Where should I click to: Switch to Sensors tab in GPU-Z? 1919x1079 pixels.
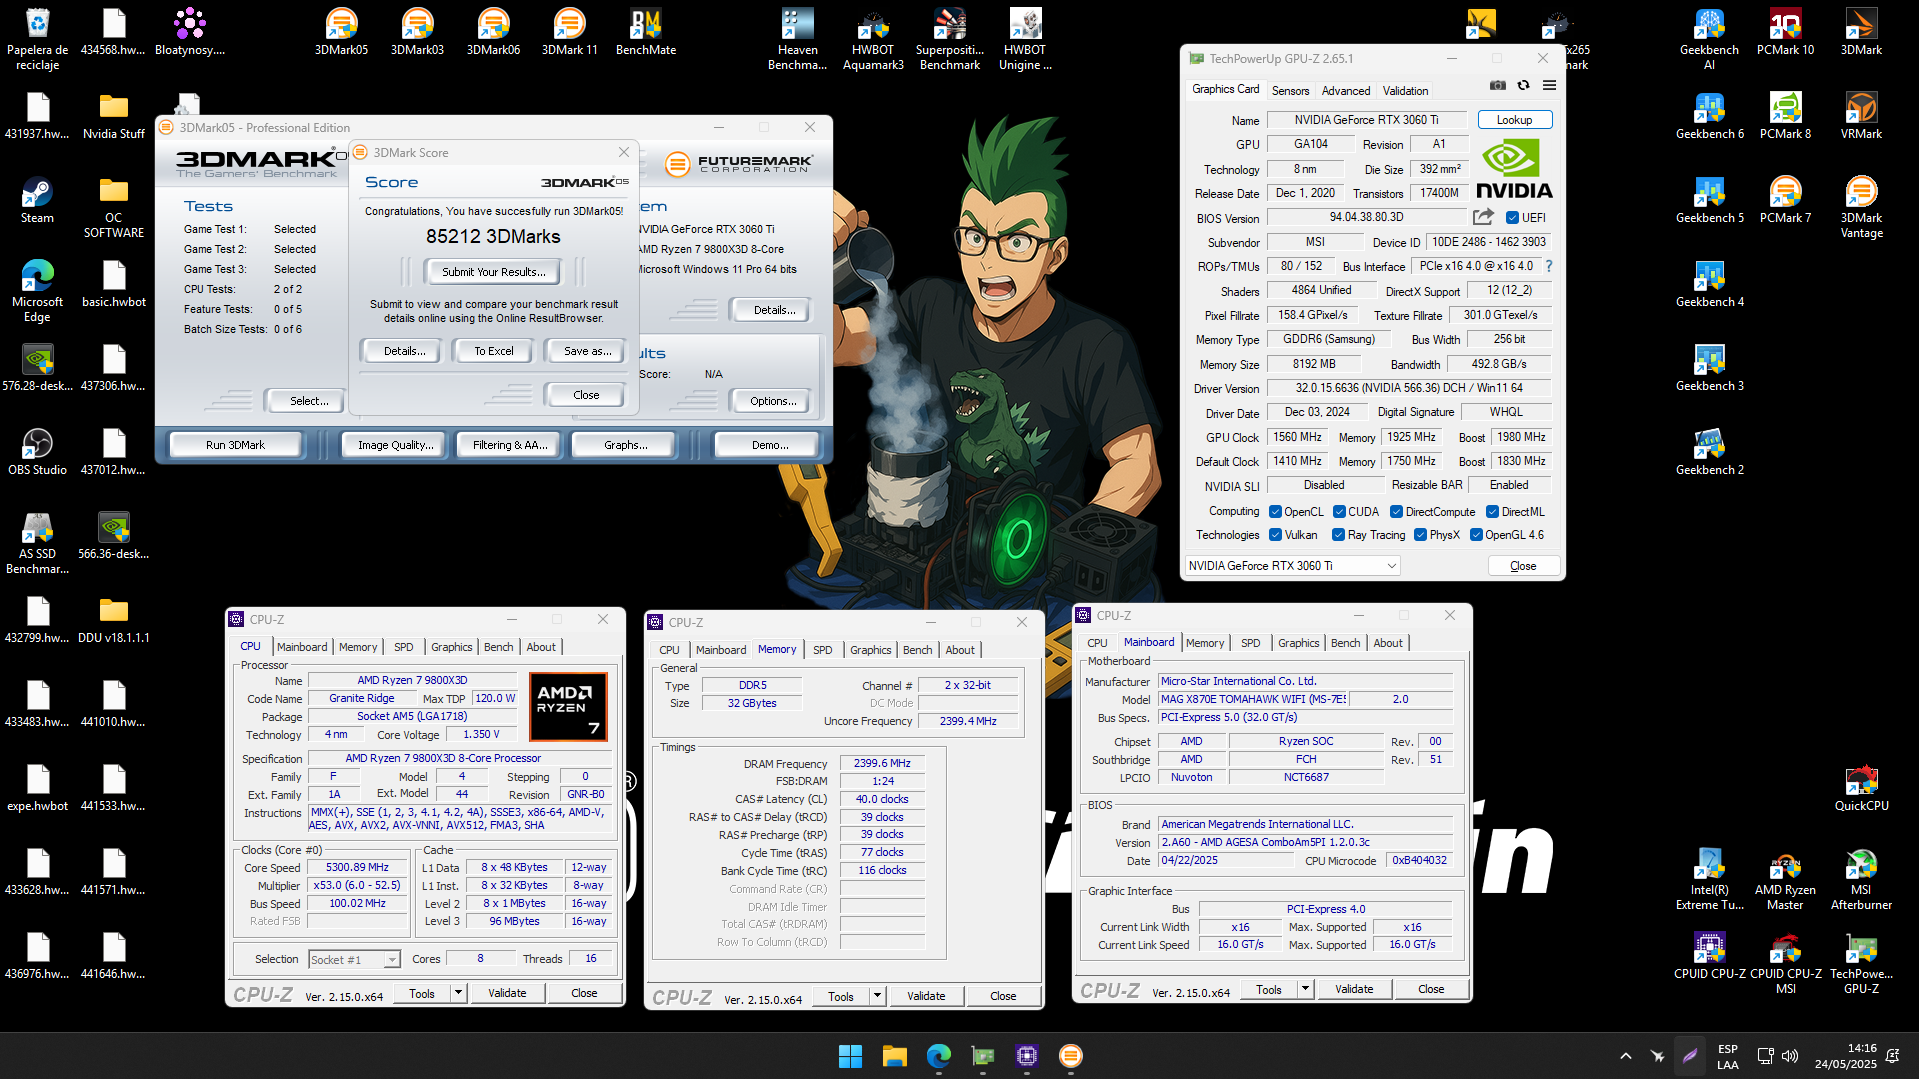pos(1290,90)
